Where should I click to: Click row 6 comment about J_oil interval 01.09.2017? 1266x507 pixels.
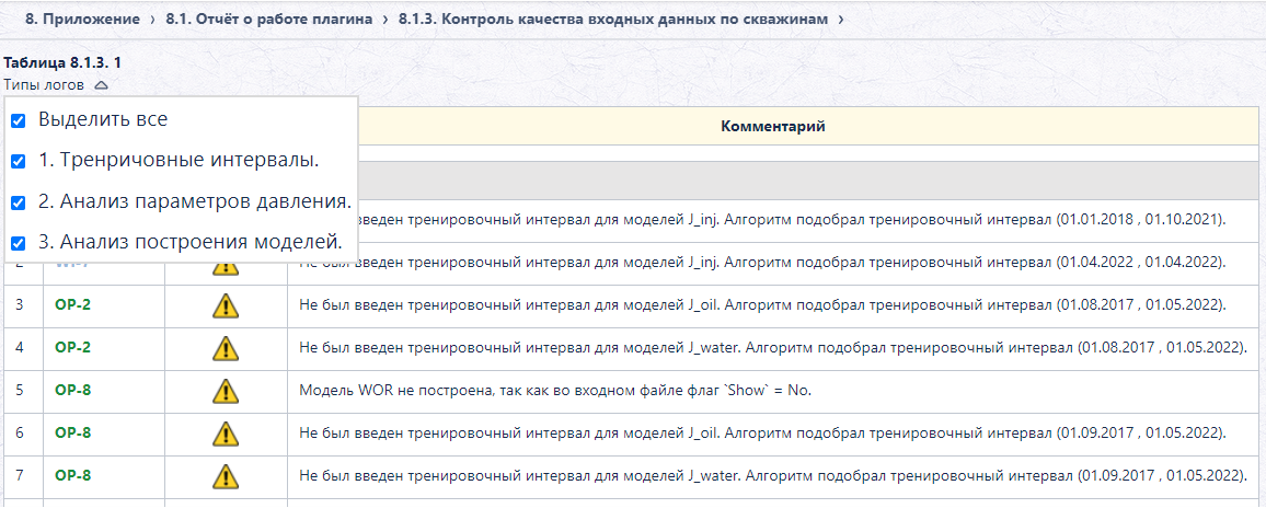point(763,434)
